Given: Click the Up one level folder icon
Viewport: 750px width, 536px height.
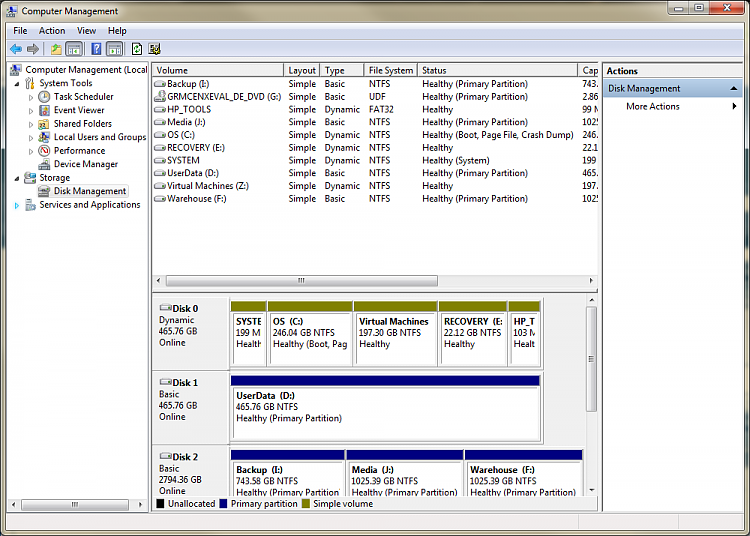Looking at the screenshot, I should coord(56,49).
